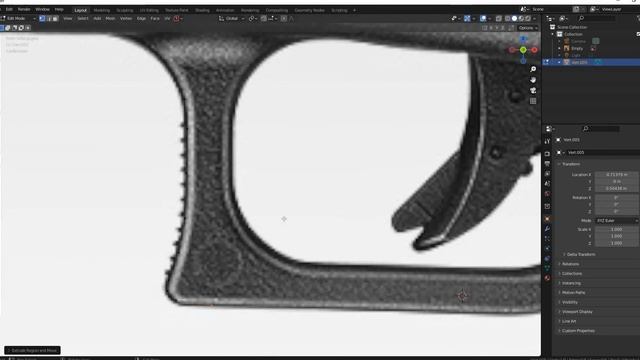
Task: Toggle camera view icon
Action: [533, 90]
